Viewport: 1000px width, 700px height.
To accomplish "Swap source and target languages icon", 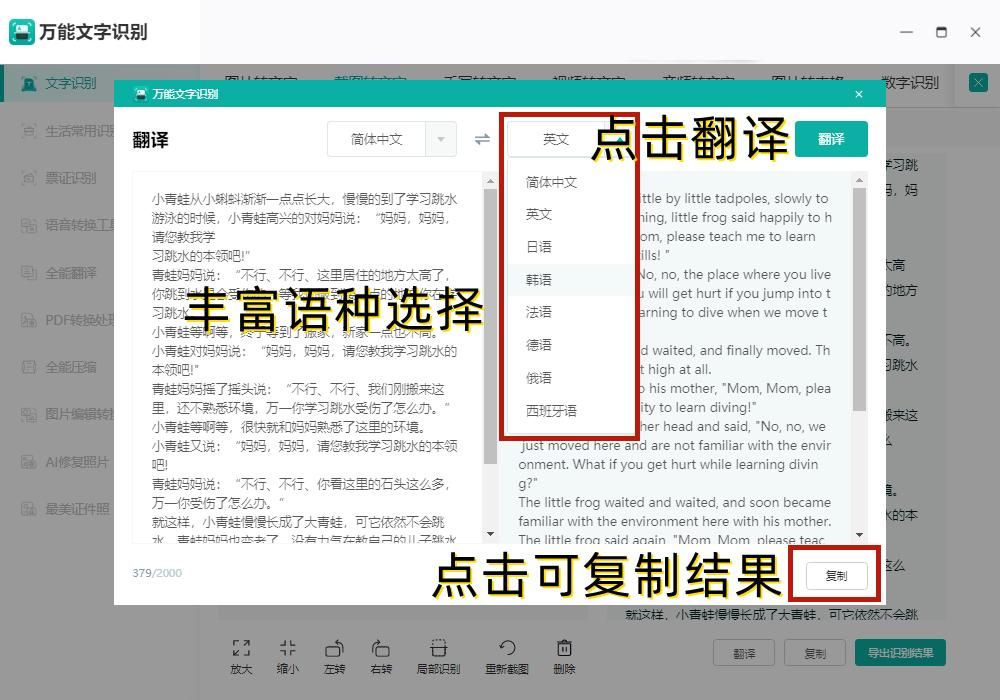I will click(482, 139).
